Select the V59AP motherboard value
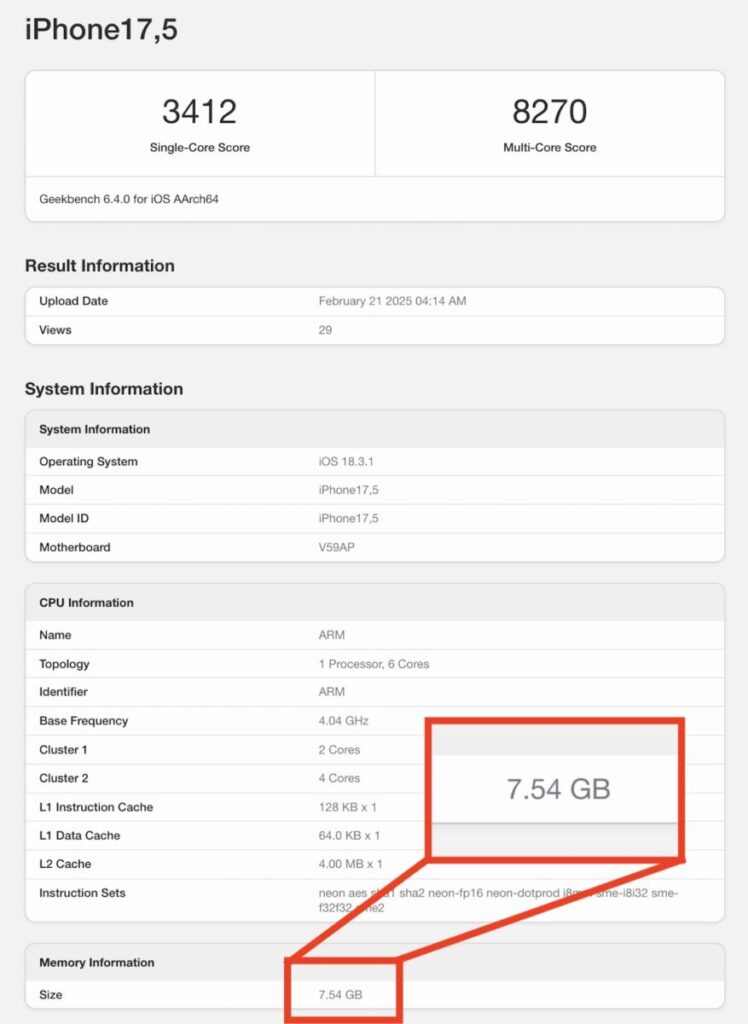 click(x=339, y=547)
